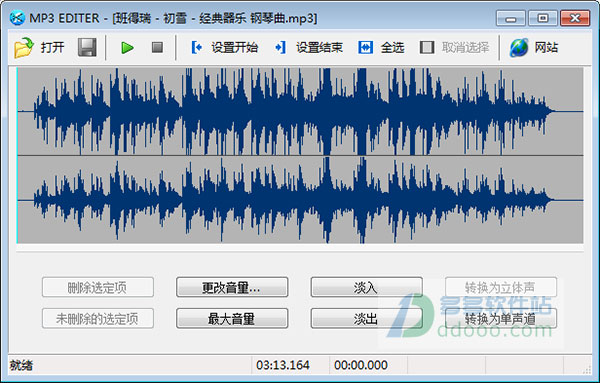Click the 设置结束 set-end marker icon
Screen dimensions: 600x383
pyautogui.click(x=280, y=47)
